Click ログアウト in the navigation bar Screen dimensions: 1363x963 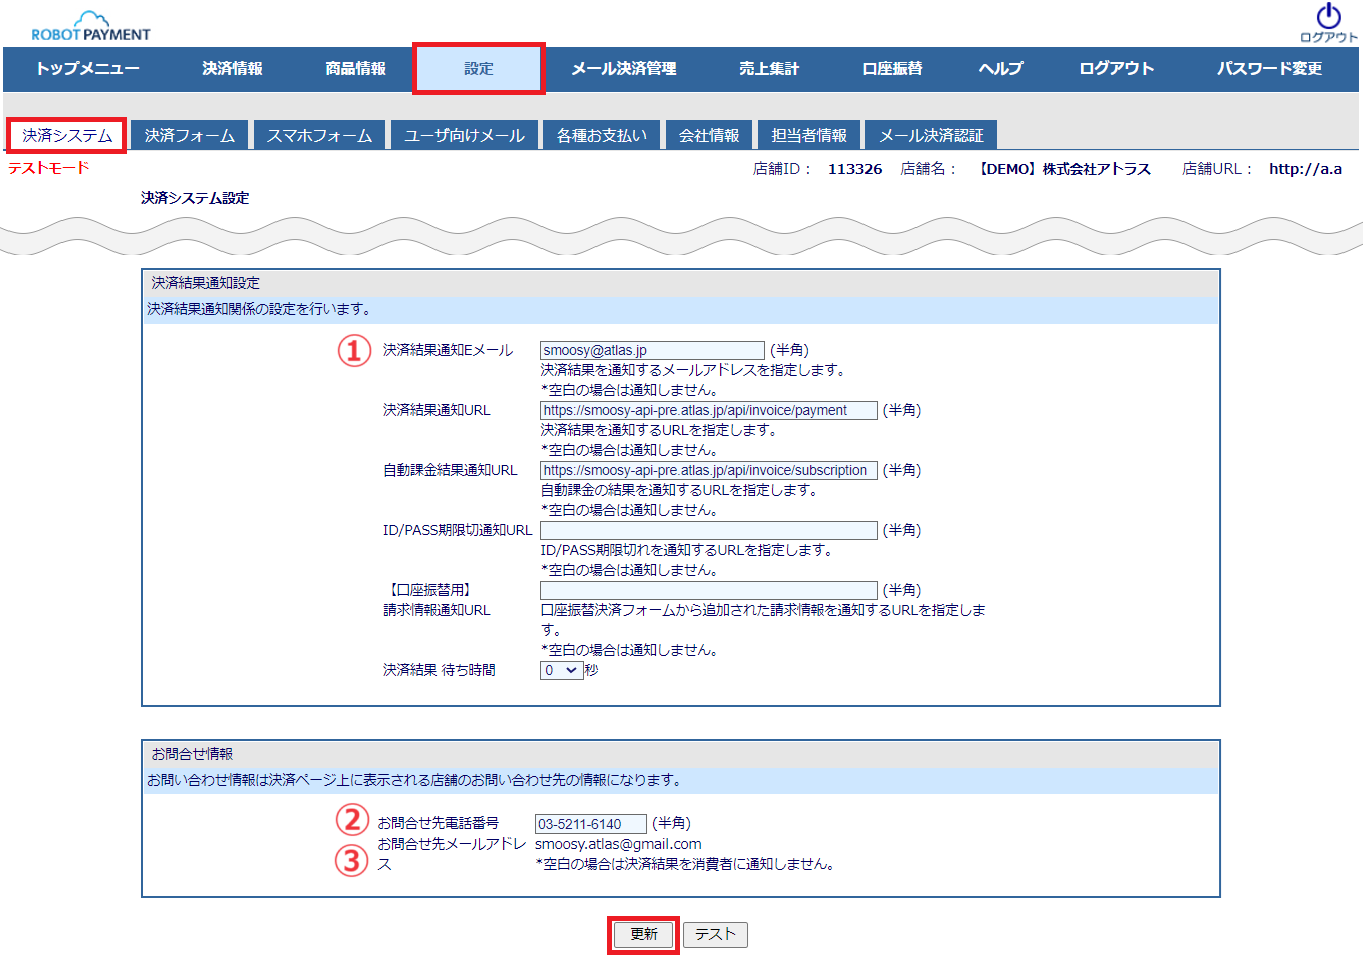point(1117,69)
